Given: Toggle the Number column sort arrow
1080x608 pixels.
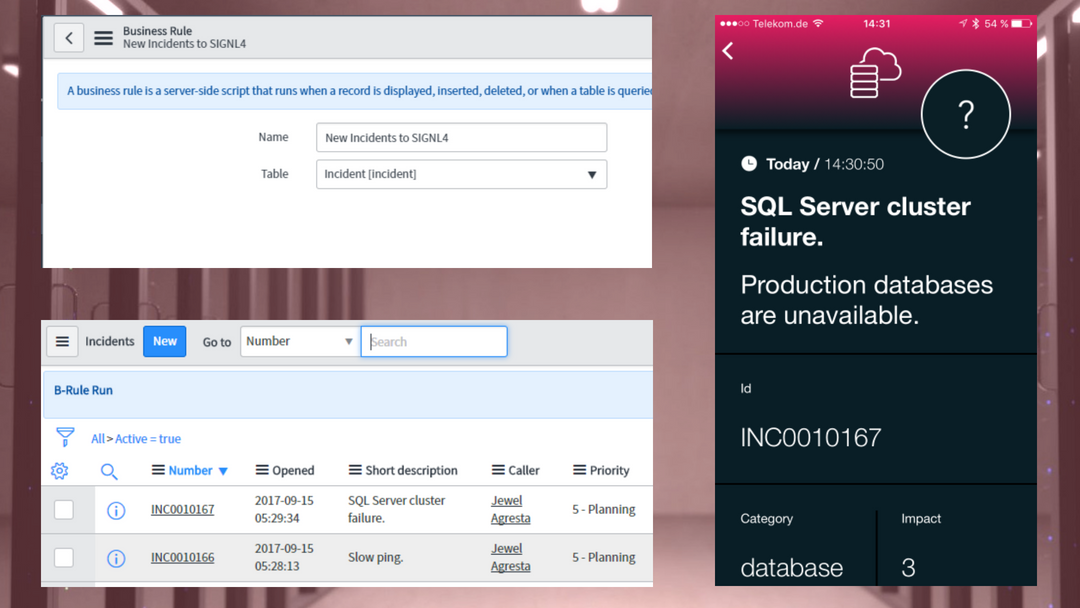Looking at the screenshot, I should coord(223,472).
